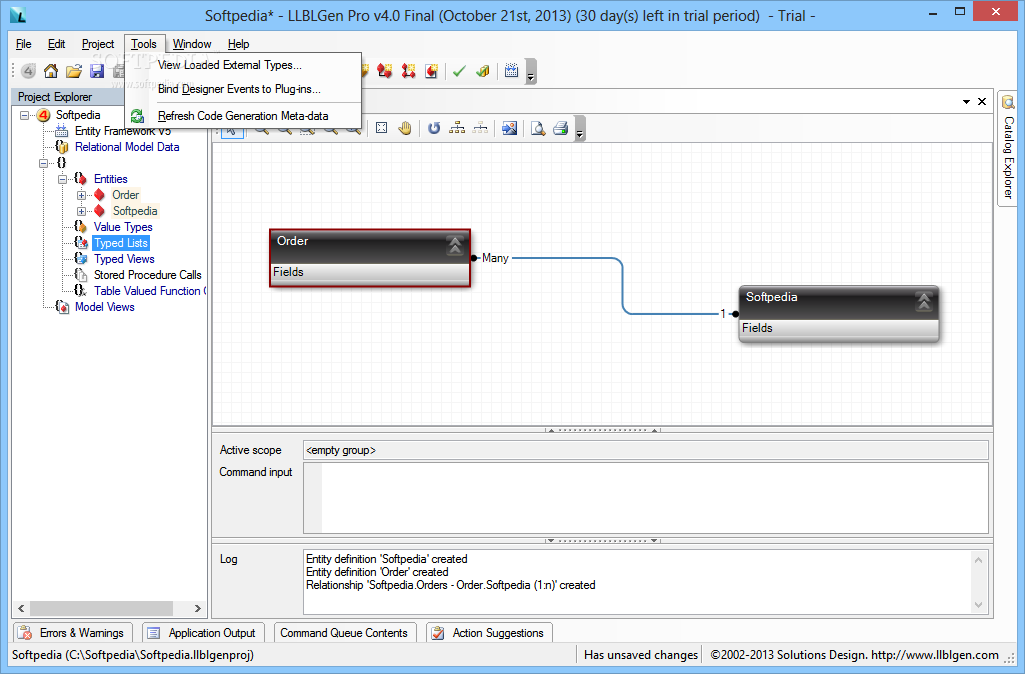Viewport: 1025px width, 674px height.
Task: Open the Action Suggestions tab
Action: (489, 633)
